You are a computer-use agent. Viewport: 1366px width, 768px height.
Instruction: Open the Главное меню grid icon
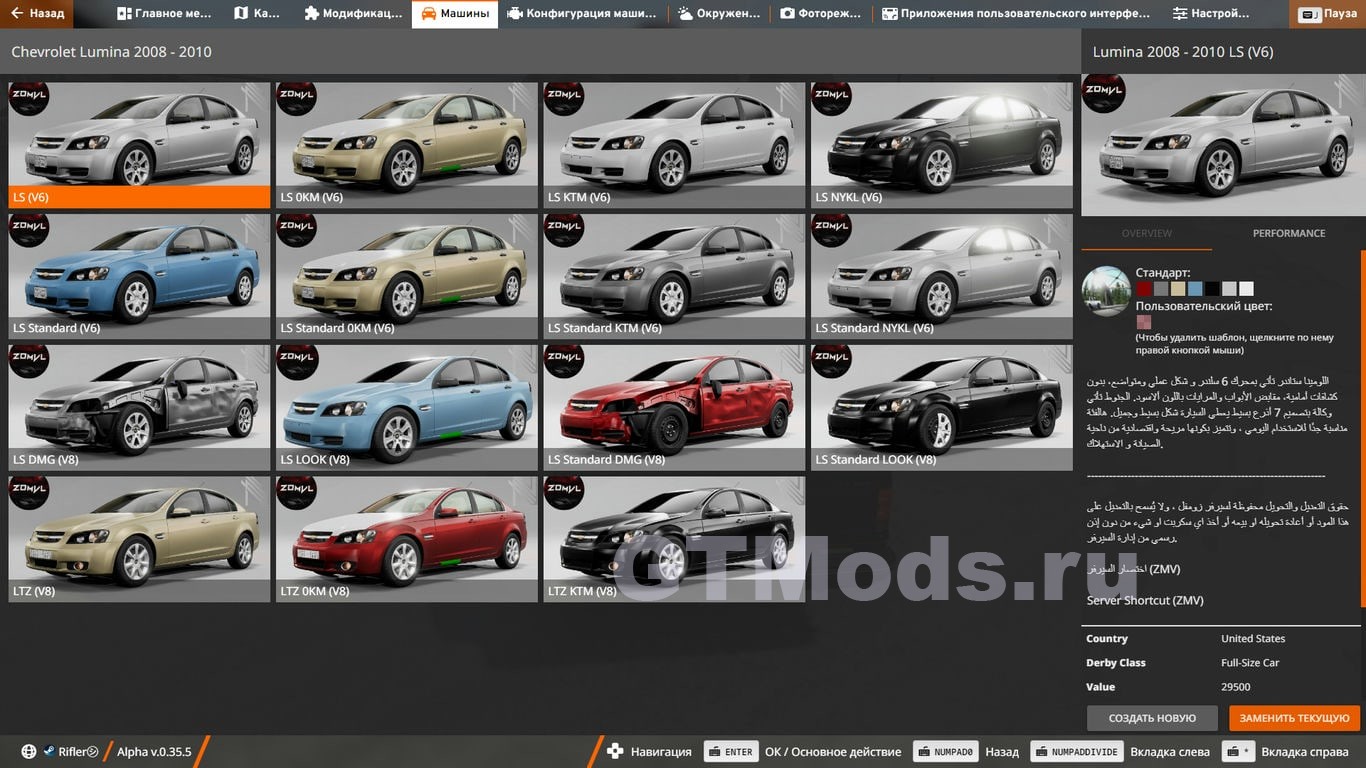(x=124, y=14)
